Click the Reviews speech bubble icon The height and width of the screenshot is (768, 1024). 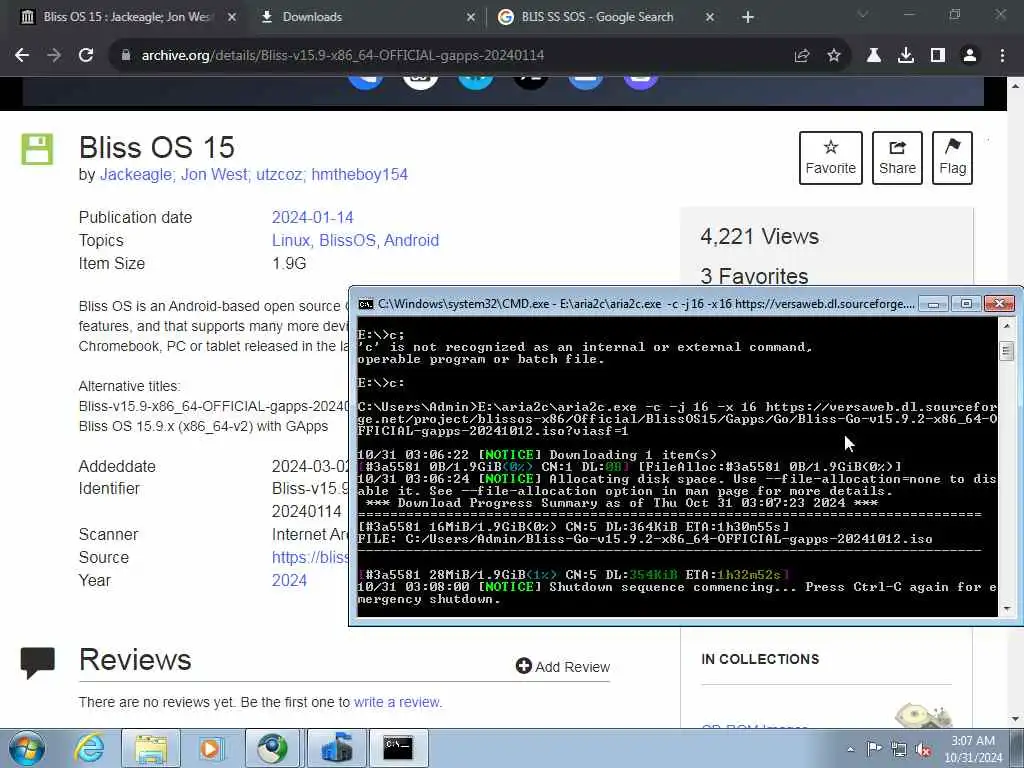37,663
